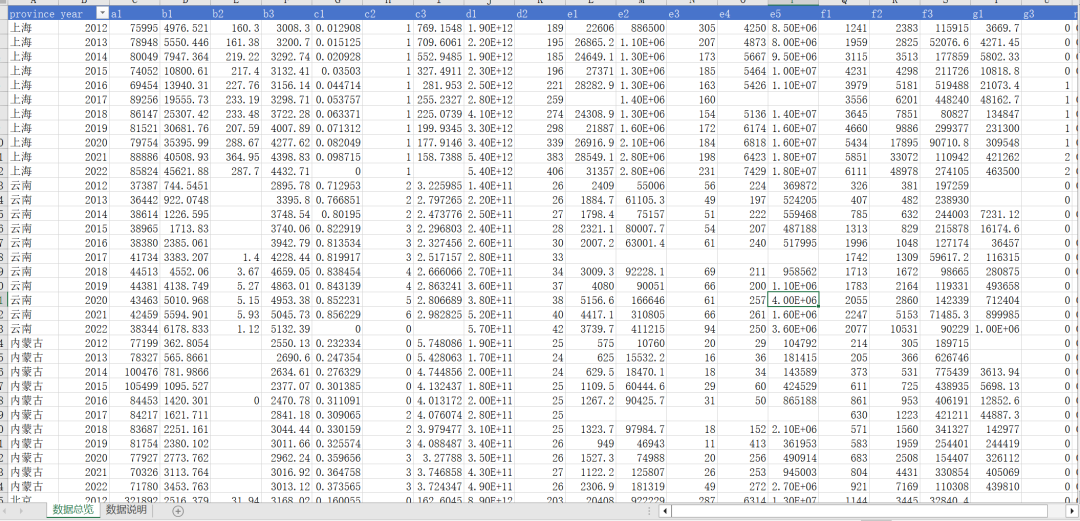This screenshot has width=1080, height=521.
Task: Select the g1 header cell
Action: tap(996, 14)
